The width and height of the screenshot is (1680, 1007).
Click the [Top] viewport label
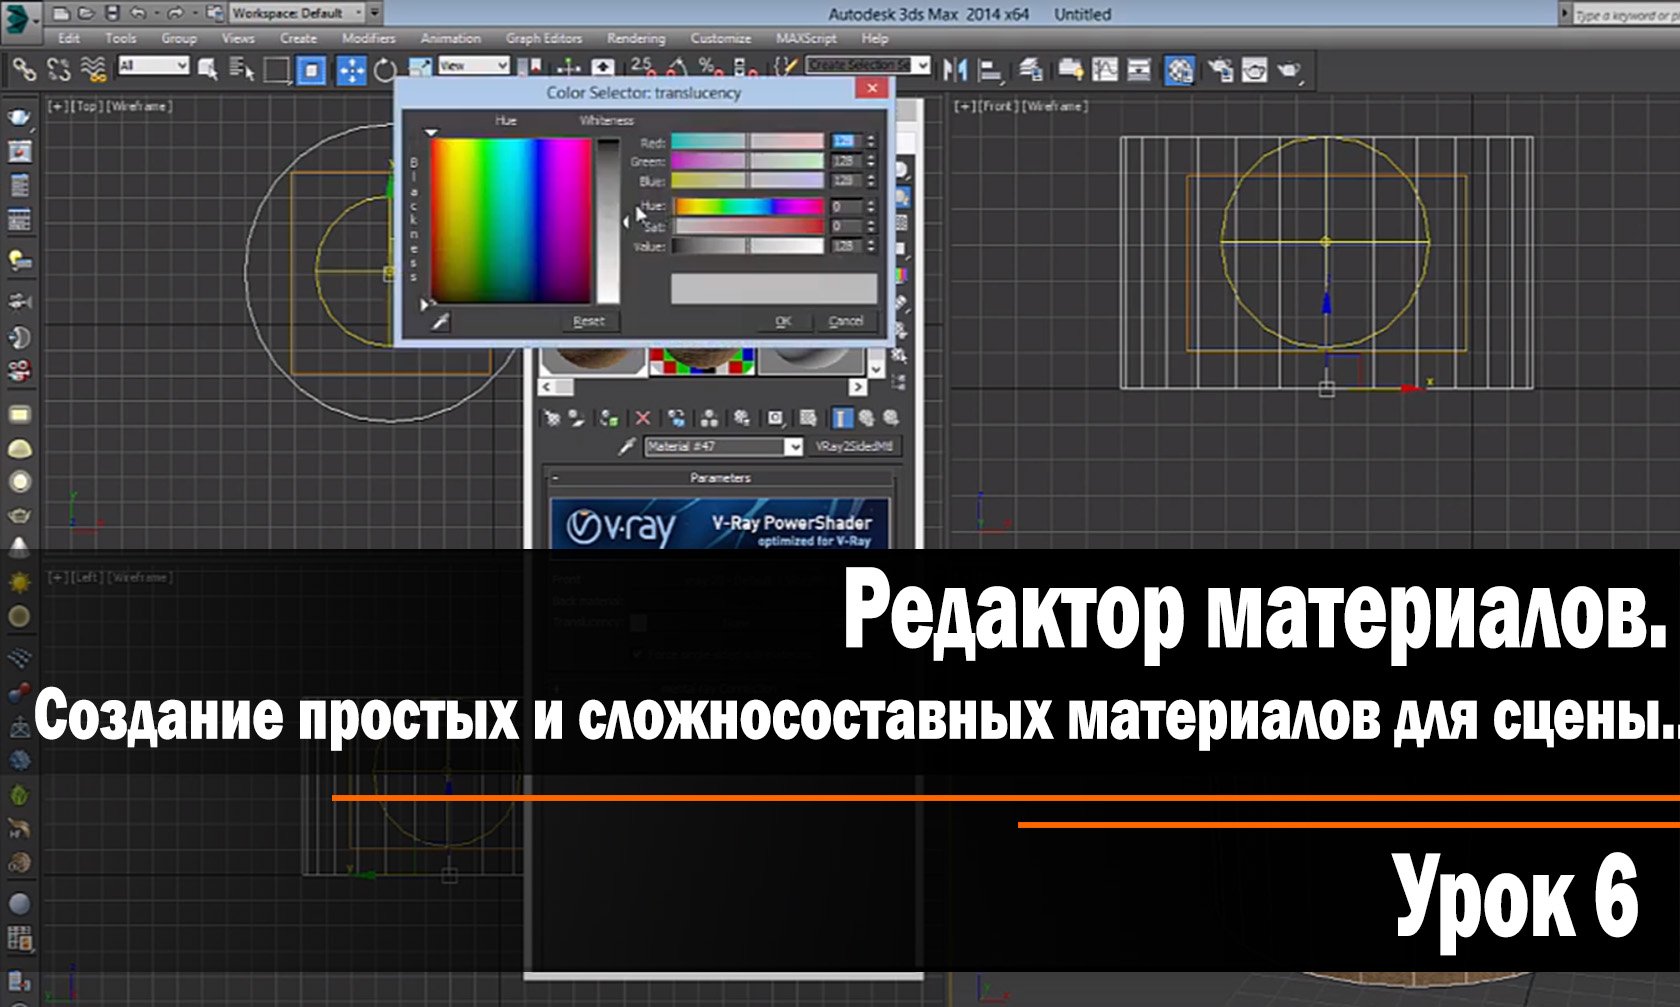(89, 106)
